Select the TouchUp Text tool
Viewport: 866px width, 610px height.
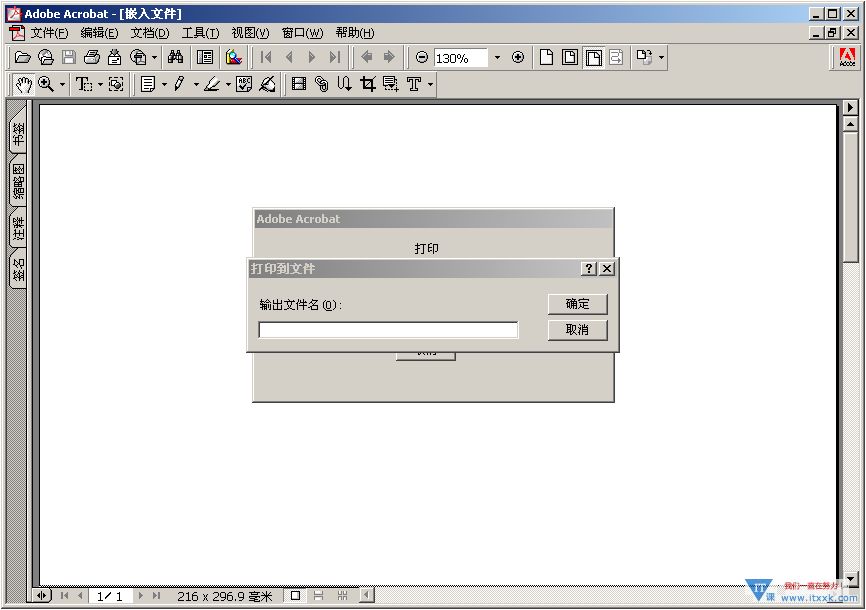point(414,85)
